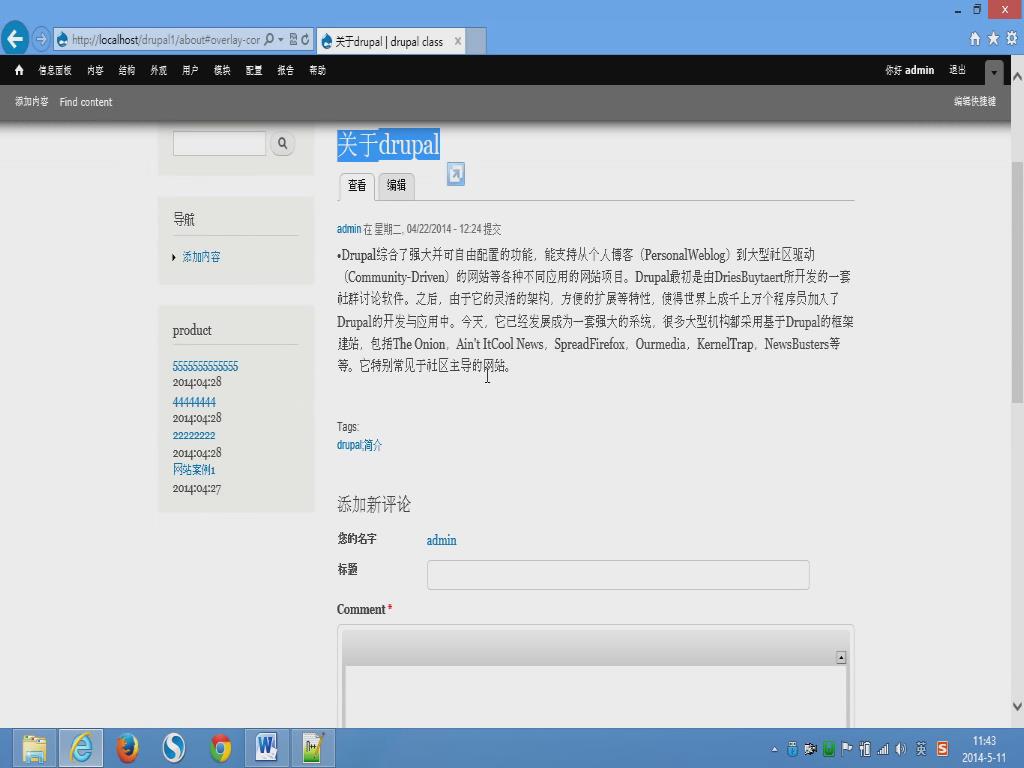
Task: Click the sidebar search magnifier button
Action: (282, 143)
